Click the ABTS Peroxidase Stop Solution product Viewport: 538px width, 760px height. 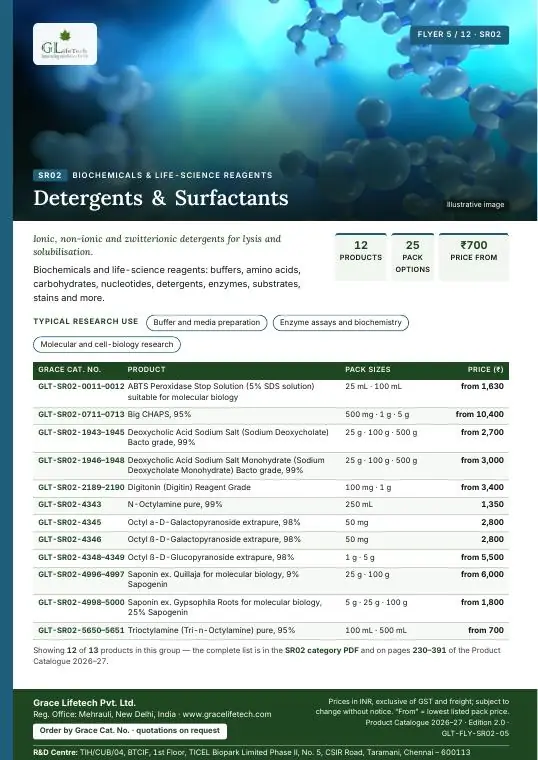pos(221,392)
